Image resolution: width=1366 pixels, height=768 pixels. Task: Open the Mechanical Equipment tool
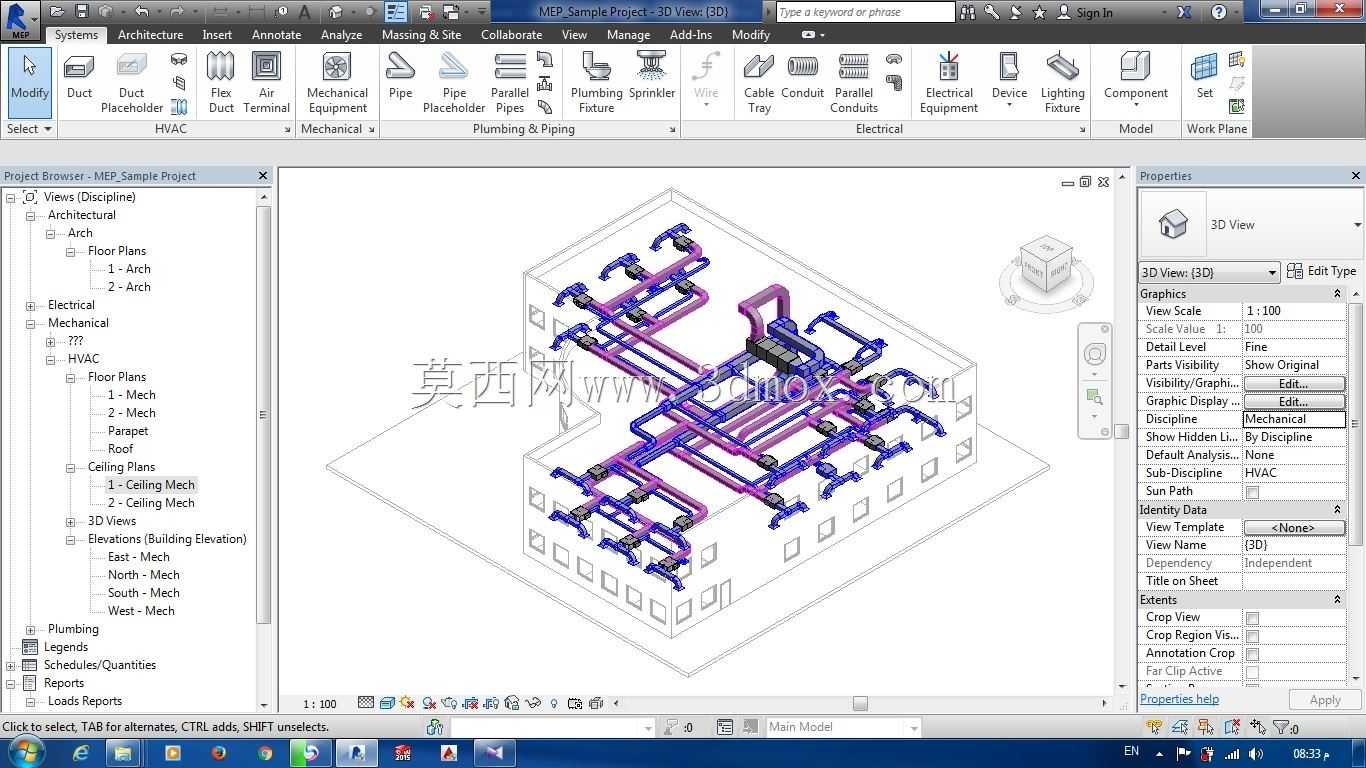337,82
